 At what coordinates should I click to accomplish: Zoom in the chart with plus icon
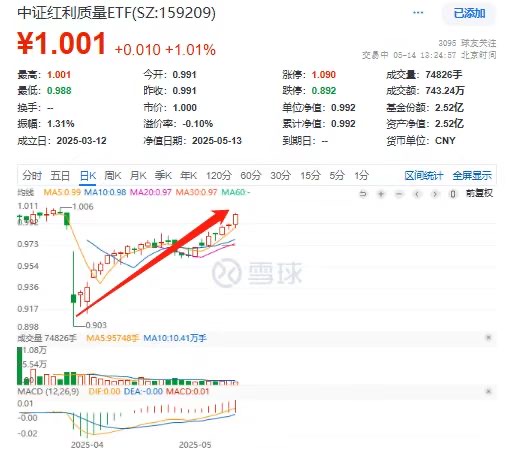click(x=381, y=194)
